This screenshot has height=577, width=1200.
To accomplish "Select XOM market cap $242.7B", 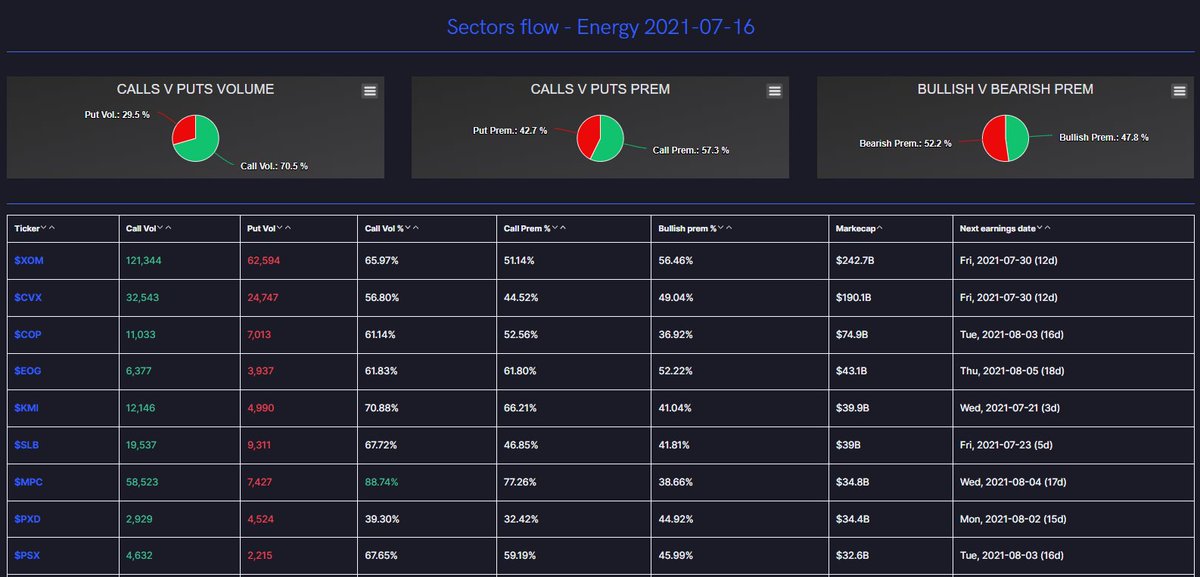I will coord(856,260).
